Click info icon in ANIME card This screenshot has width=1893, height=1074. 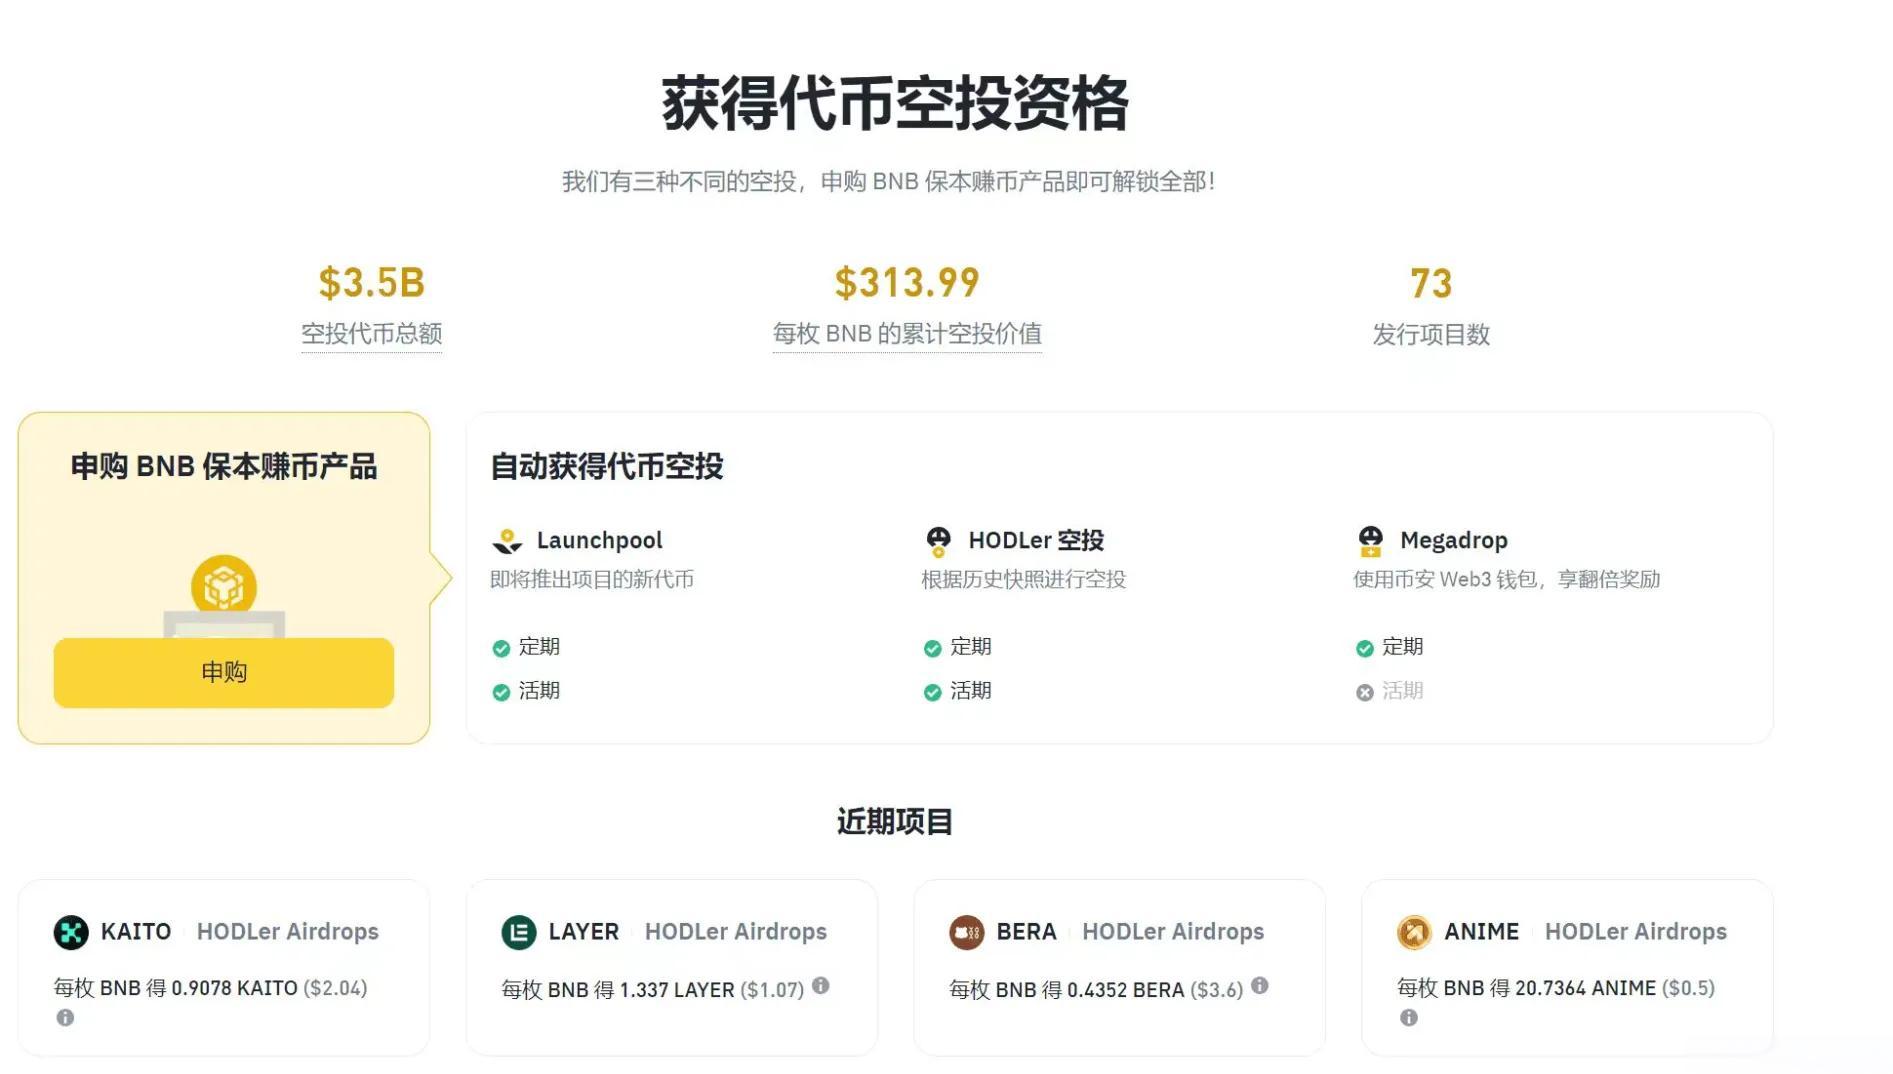[x=1409, y=1018]
